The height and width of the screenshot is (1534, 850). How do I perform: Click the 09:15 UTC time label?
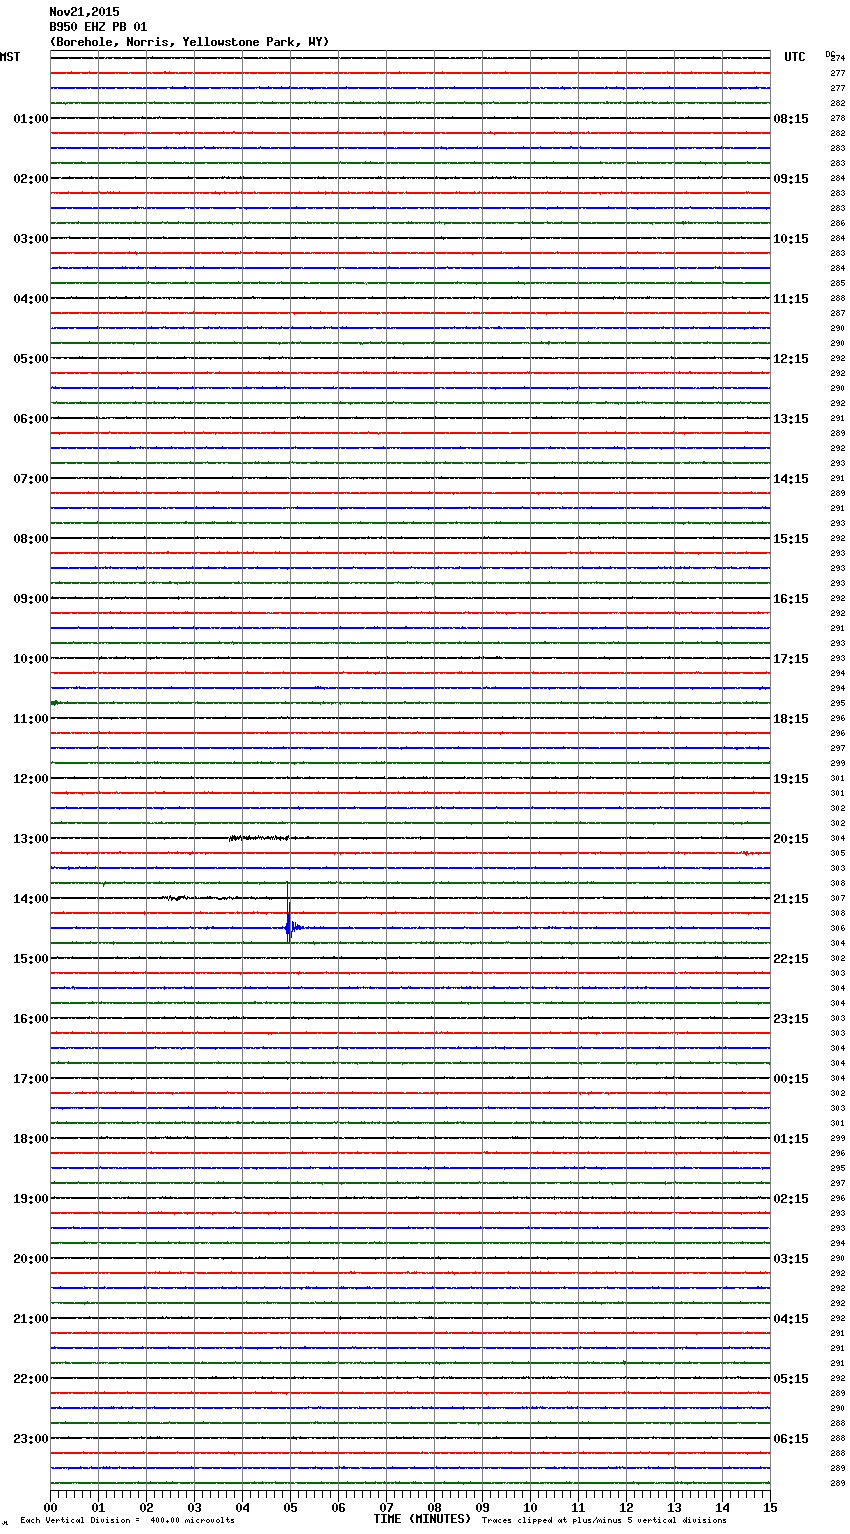(791, 179)
